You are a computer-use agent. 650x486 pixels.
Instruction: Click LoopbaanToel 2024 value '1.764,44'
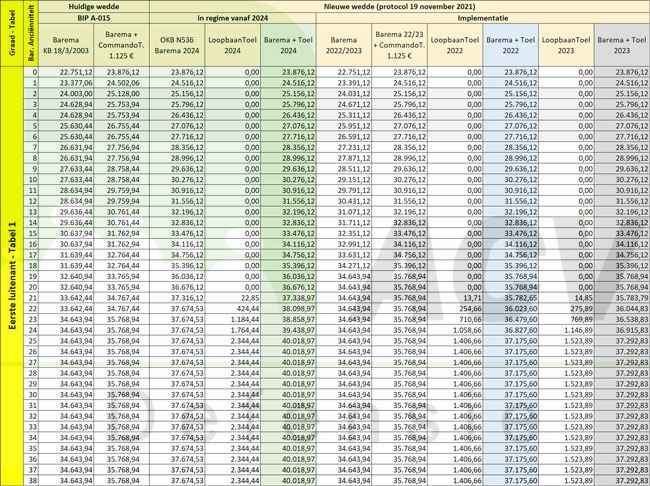click(x=245, y=330)
